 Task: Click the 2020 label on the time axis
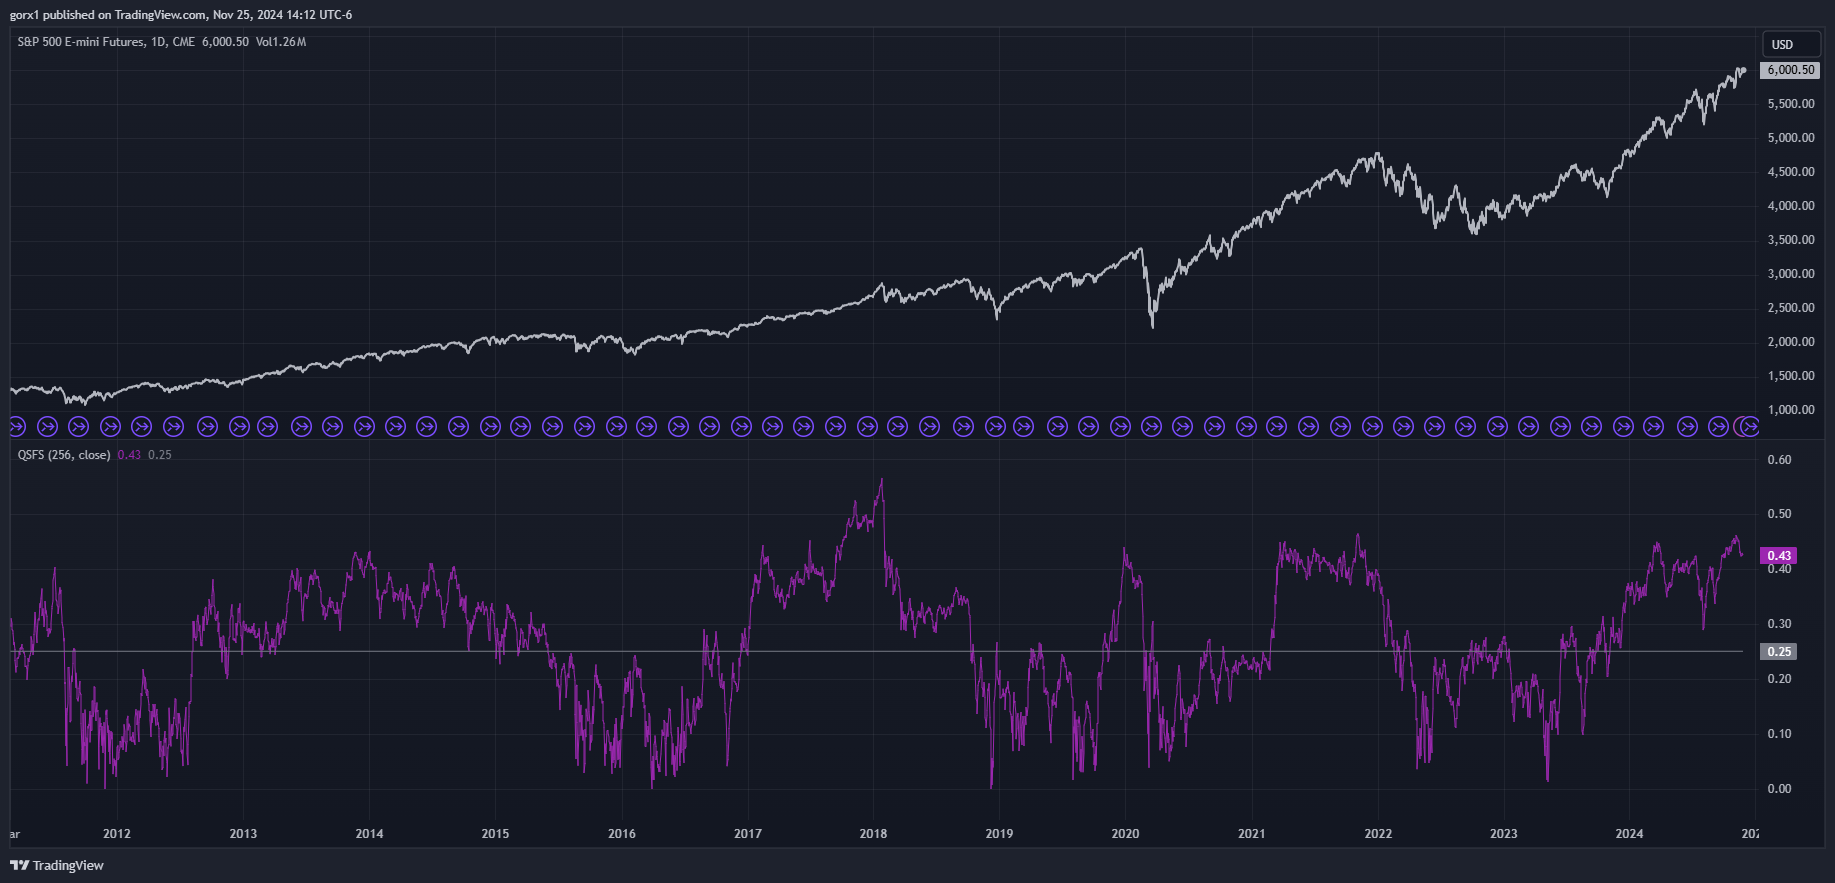(x=1125, y=834)
